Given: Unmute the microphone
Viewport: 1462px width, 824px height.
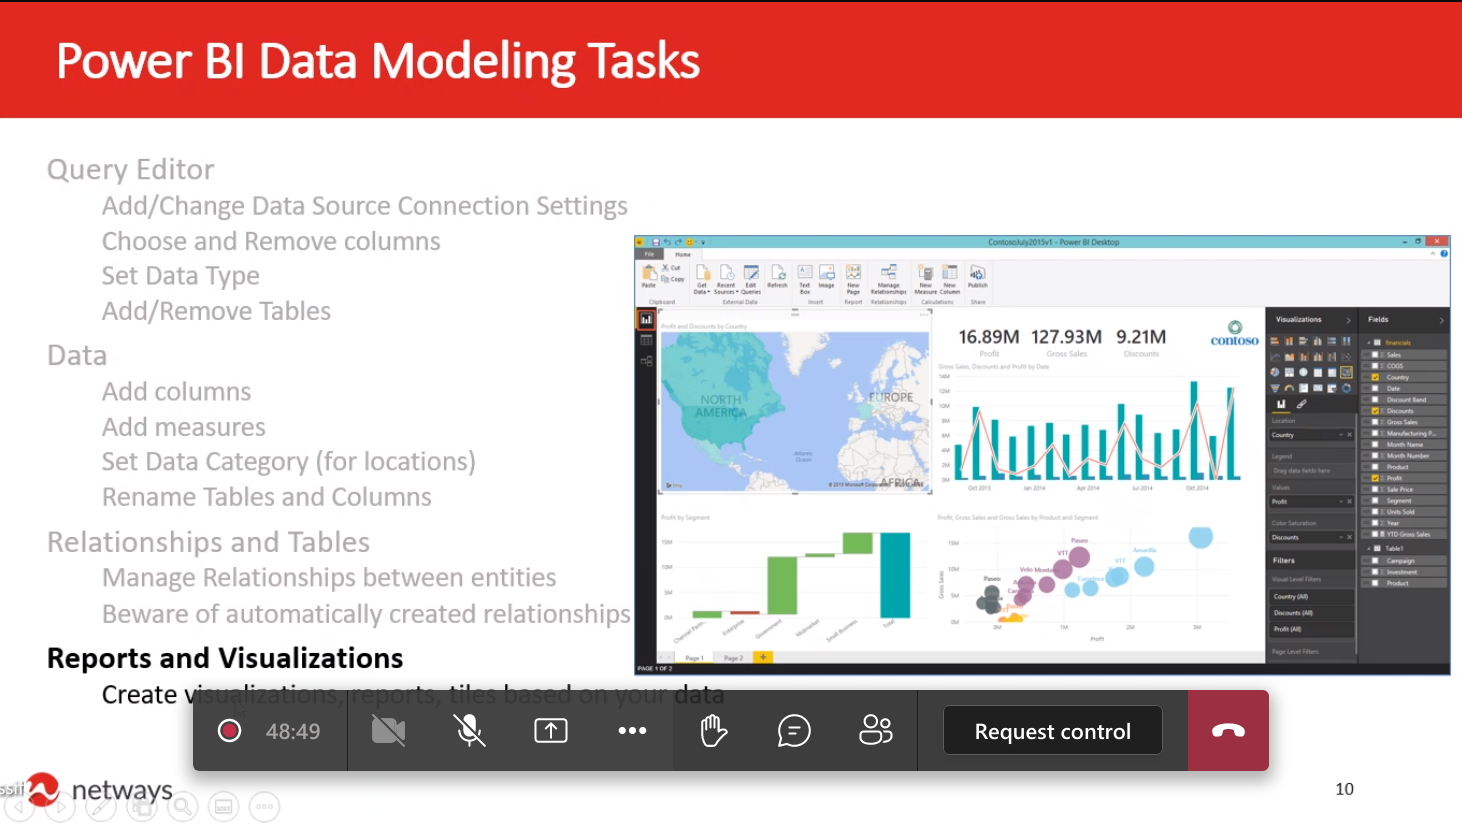Looking at the screenshot, I should click(x=469, y=731).
